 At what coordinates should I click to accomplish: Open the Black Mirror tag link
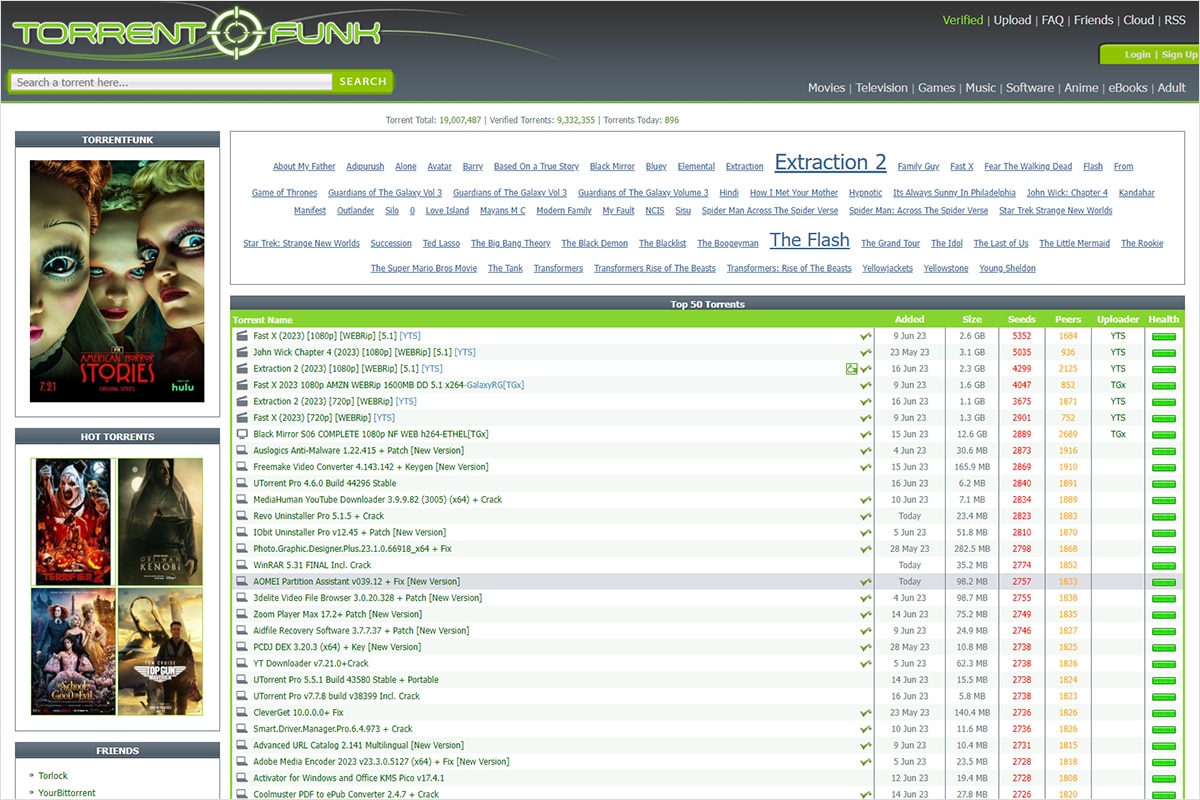tap(612, 167)
